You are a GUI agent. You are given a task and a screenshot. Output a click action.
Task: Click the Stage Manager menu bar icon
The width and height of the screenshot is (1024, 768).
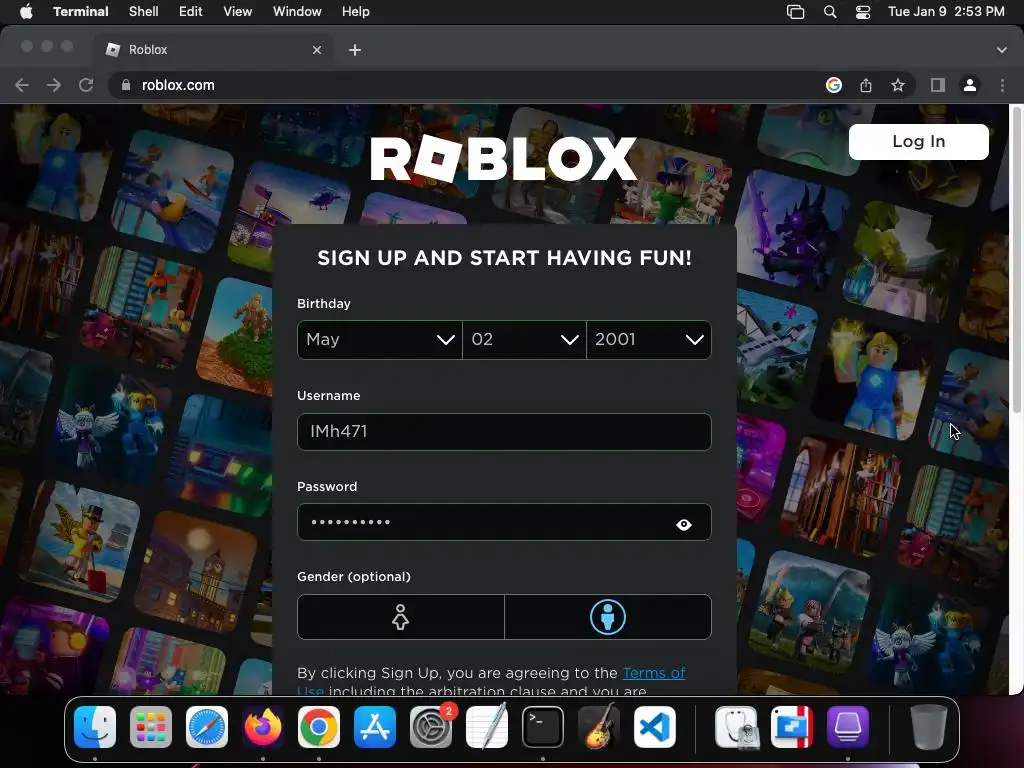(x=795, y=12)
